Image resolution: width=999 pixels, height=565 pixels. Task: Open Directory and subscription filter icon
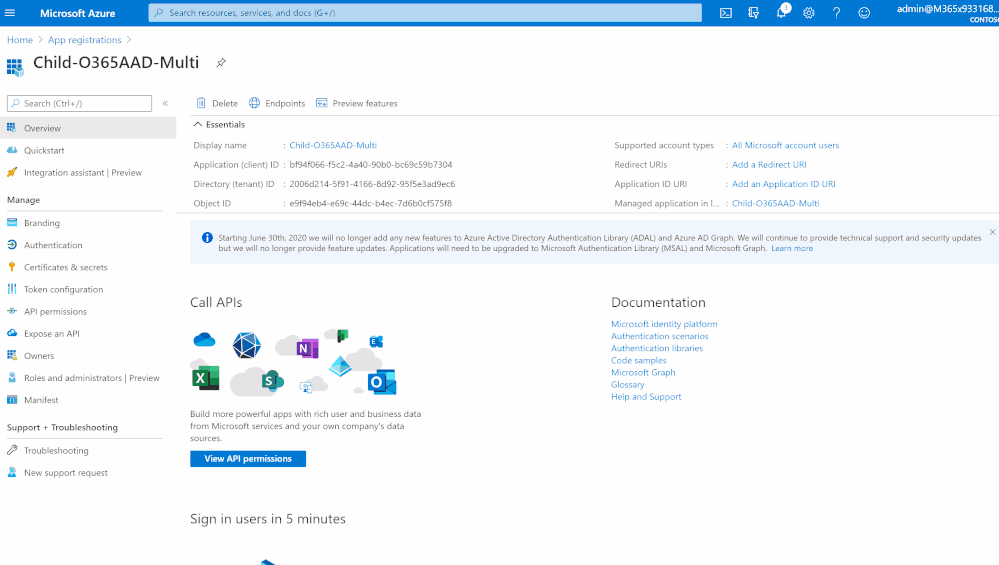tap(754, 13)
